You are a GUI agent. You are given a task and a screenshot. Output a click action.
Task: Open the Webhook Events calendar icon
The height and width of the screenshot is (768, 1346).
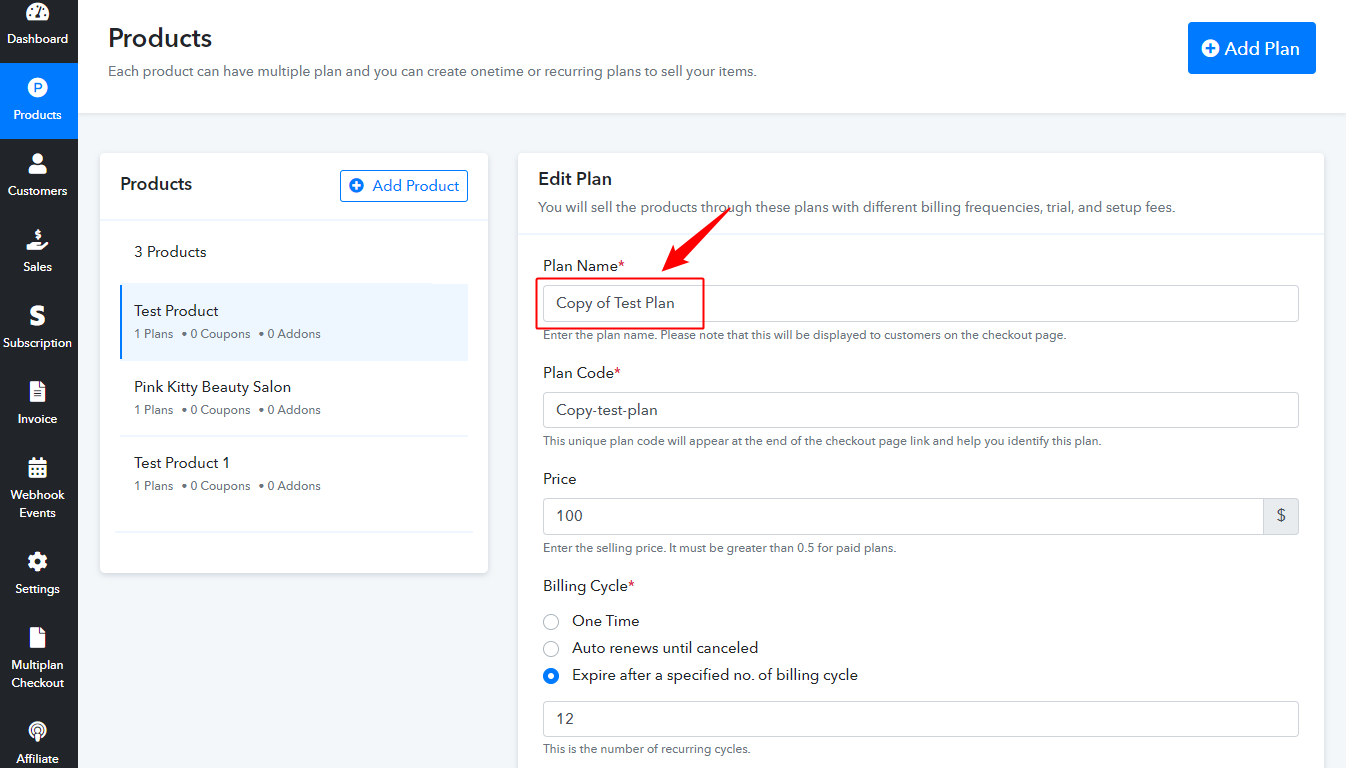pyautogui.click(x=37, y=467)
